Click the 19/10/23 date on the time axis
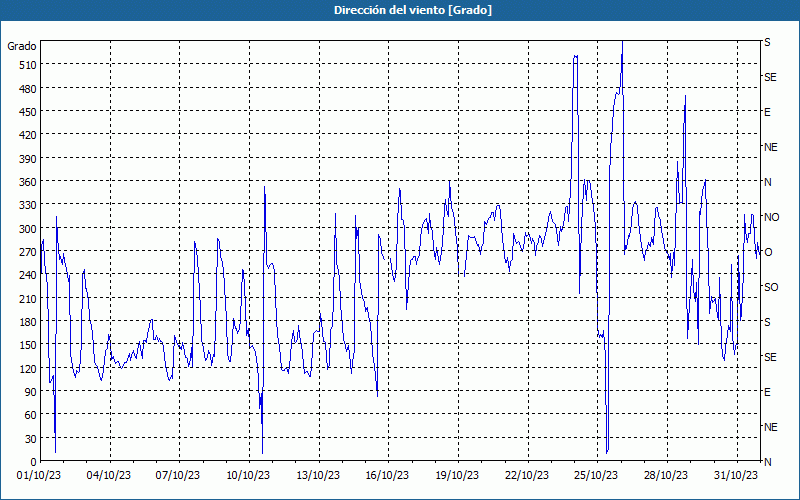 pyautogui.click(x=457, y=476)
